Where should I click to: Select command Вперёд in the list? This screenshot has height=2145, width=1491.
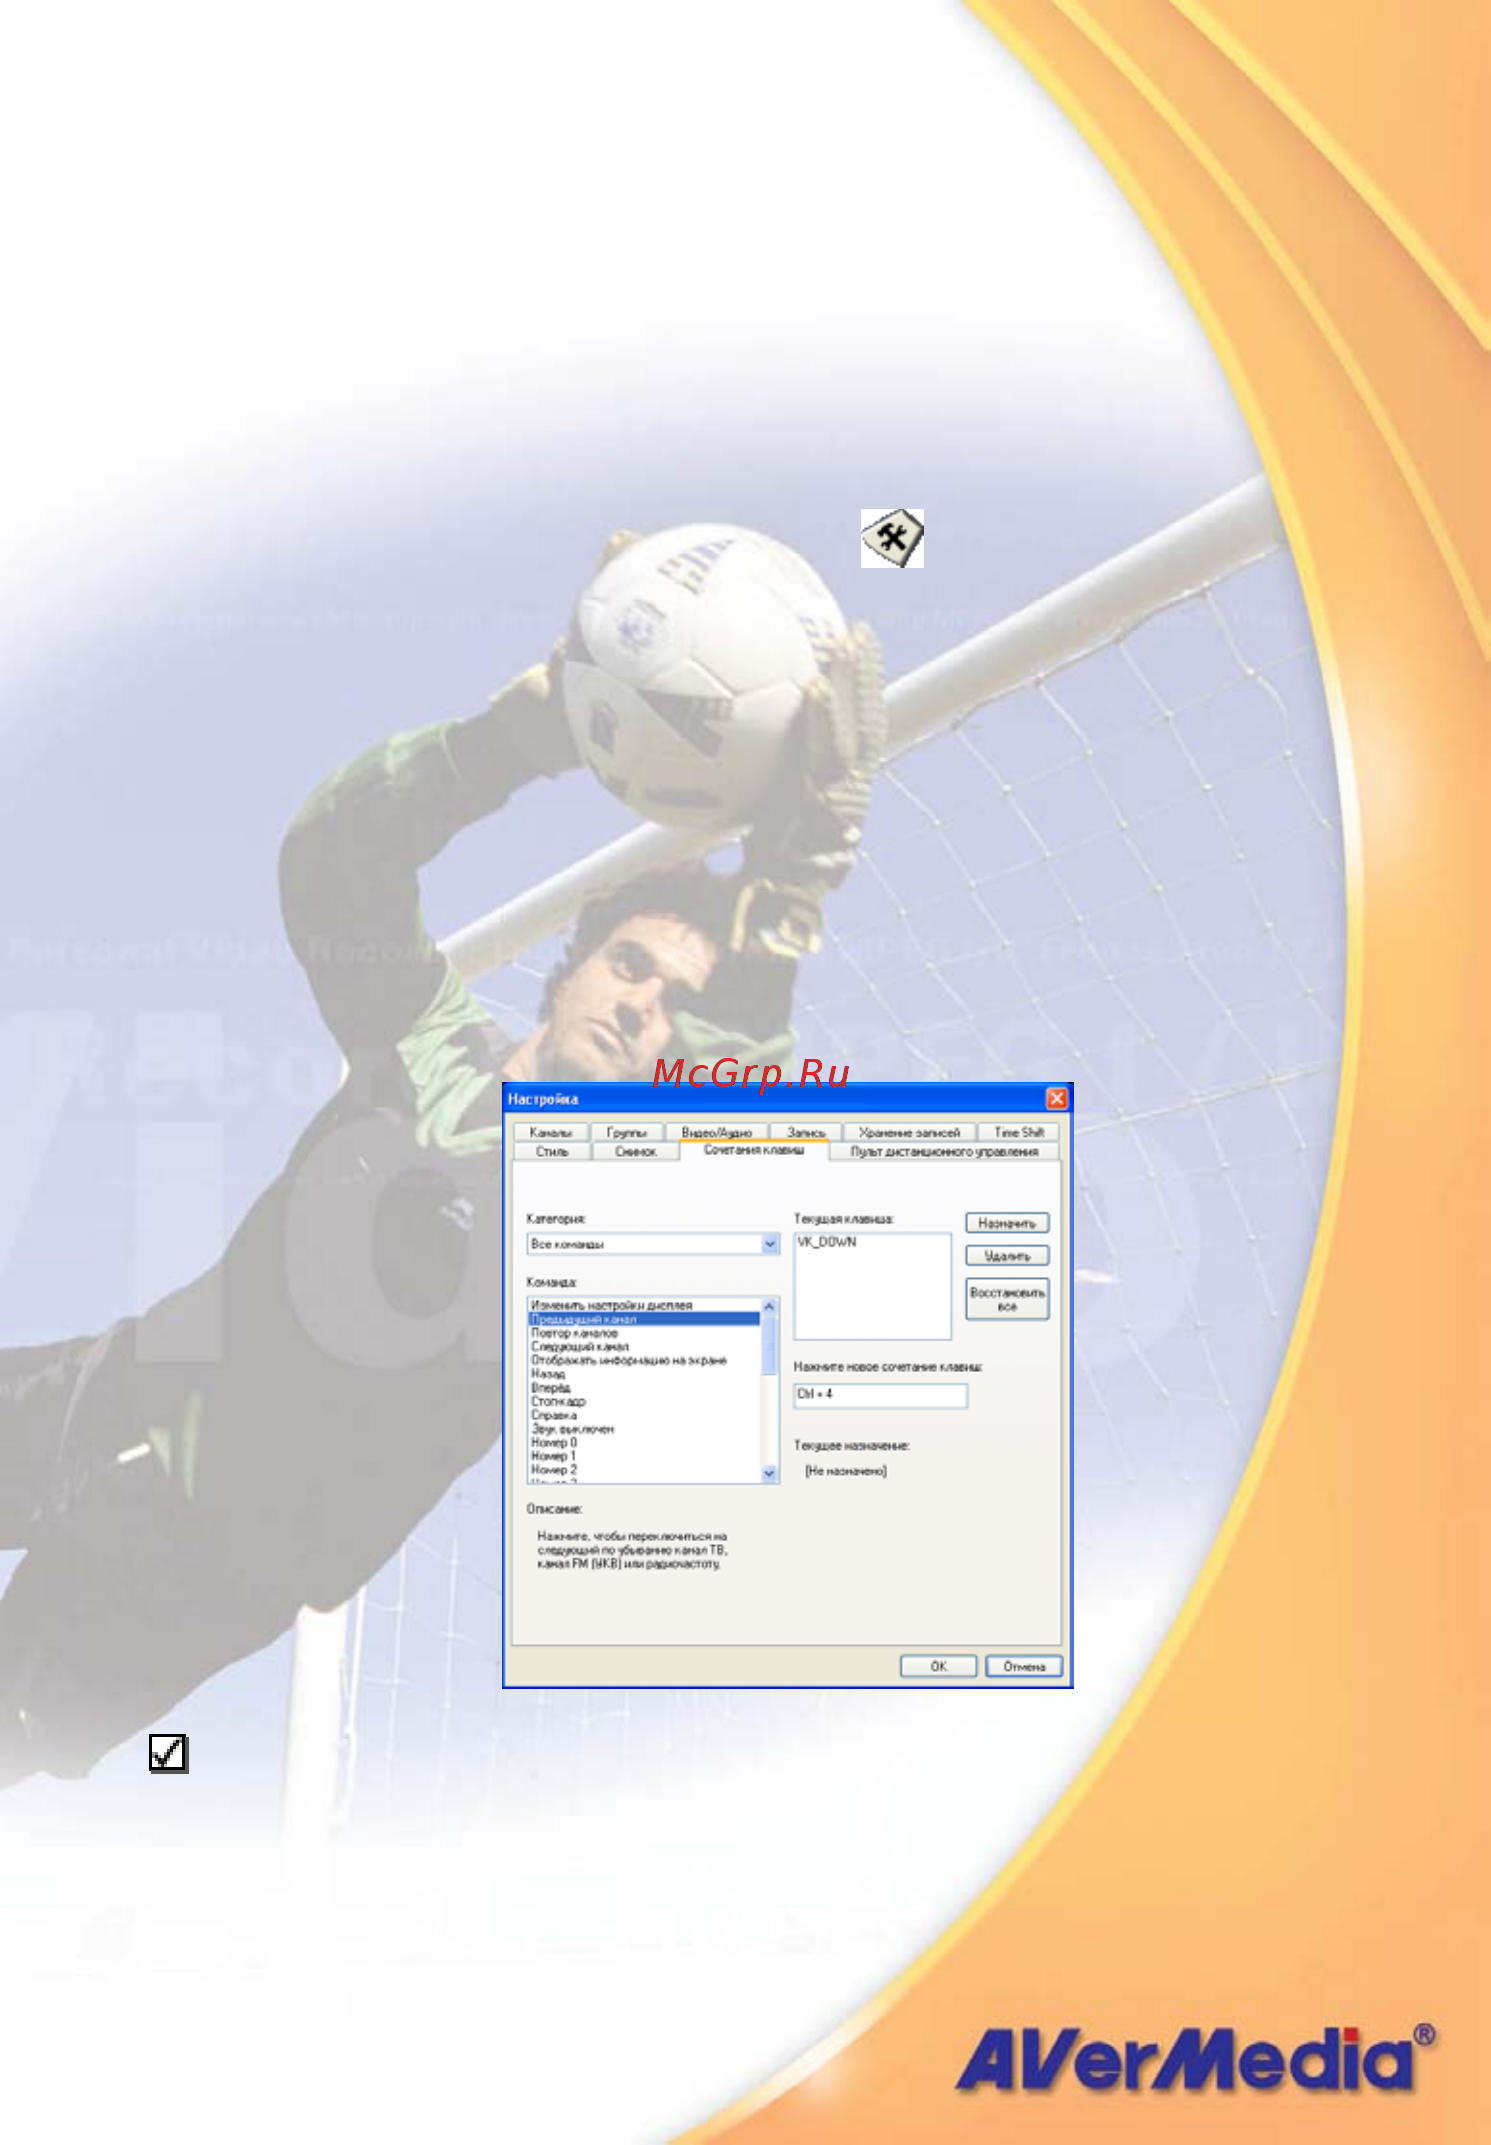pos(644,1388)
